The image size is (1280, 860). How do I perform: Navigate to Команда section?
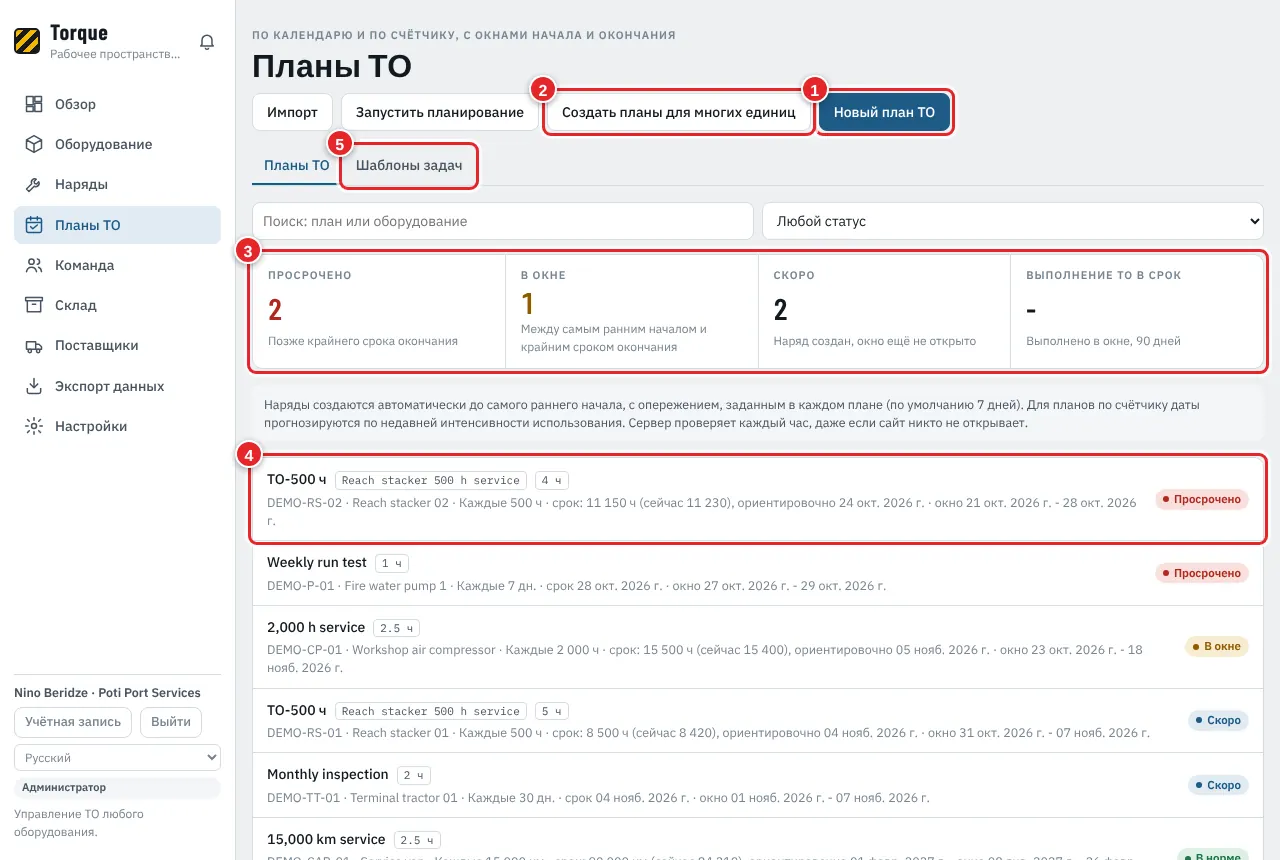click(x=117, y=265)
